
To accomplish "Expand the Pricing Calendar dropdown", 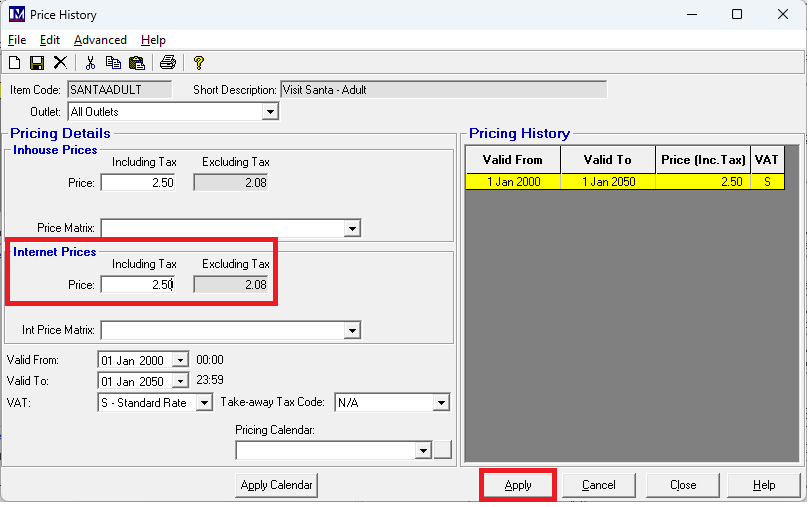I will point(423,451).
